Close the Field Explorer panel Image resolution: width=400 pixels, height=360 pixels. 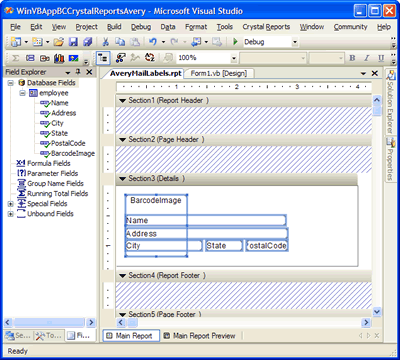89,72
